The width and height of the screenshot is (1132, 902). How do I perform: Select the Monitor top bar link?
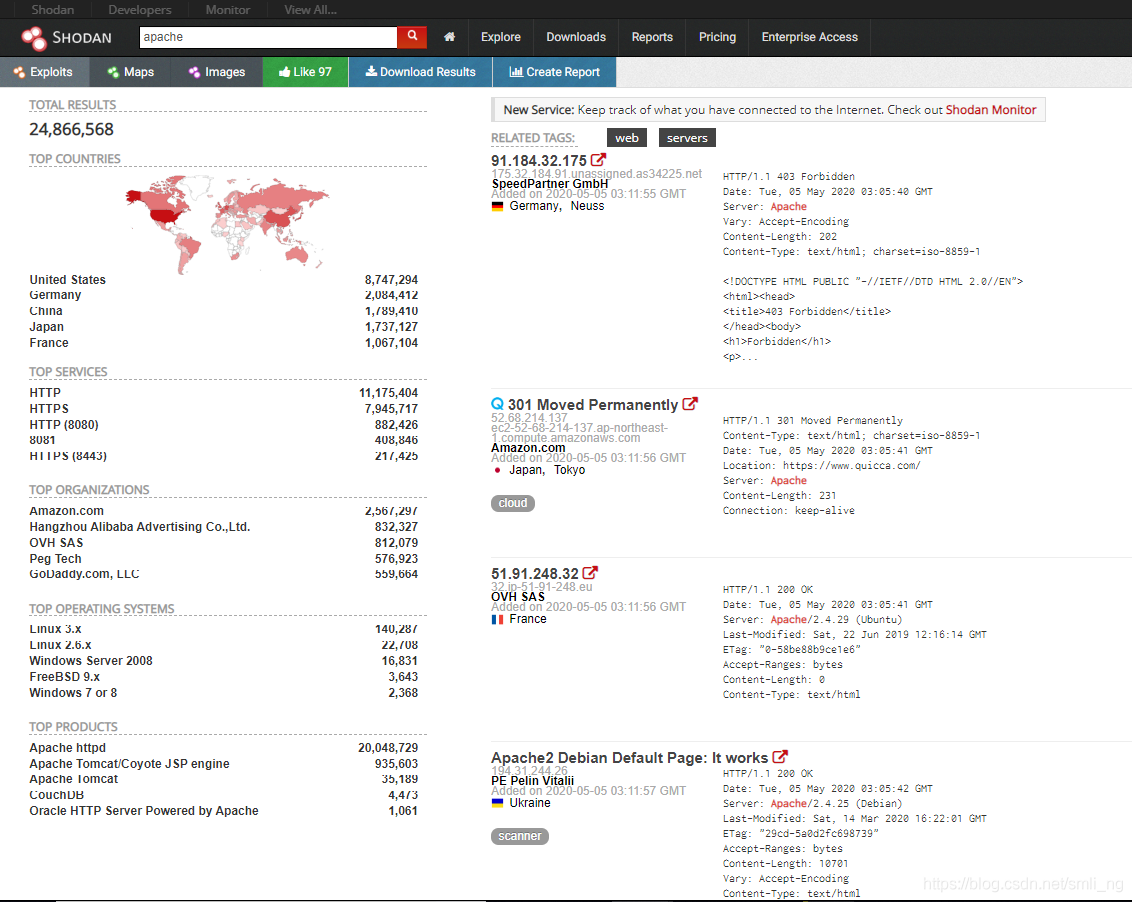click(x=227, y=9)
